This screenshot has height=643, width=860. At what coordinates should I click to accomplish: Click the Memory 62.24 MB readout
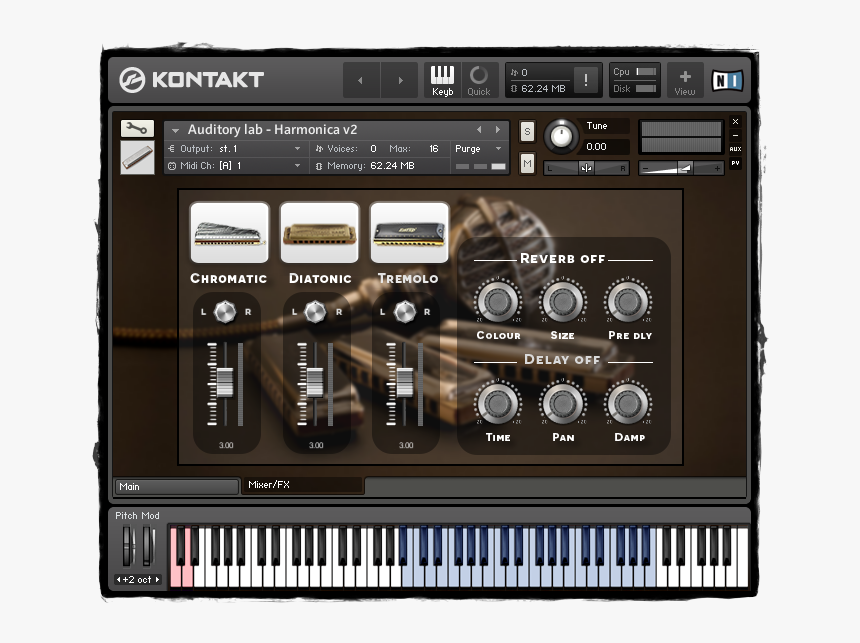point(392,166)
